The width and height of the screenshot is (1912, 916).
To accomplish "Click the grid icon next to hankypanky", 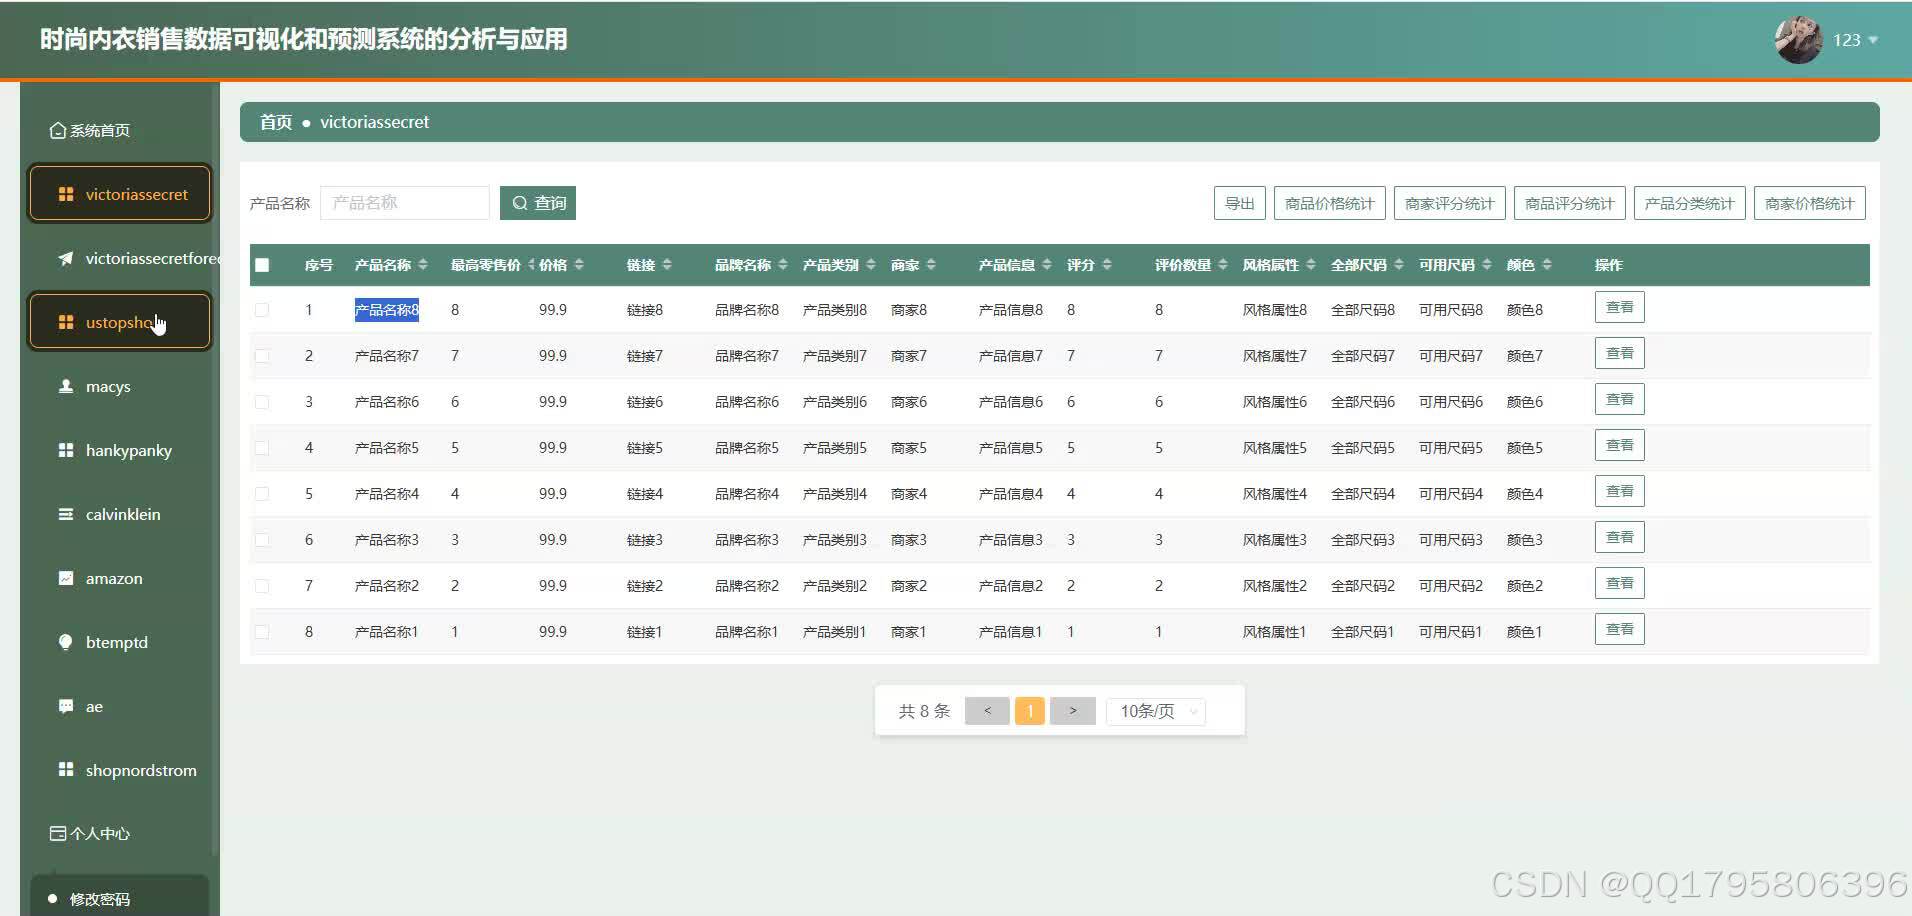I will click(66, 450).
